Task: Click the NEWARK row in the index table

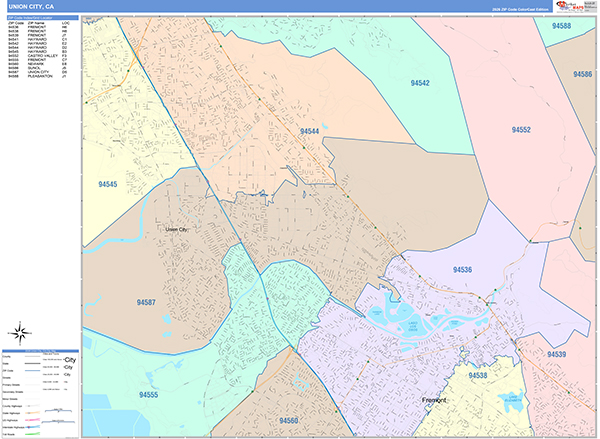Action: (x=38, y=64)
